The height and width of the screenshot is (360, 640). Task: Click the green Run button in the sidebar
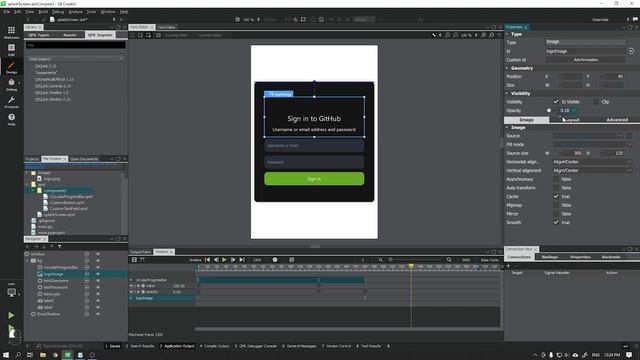coord(11,315)
